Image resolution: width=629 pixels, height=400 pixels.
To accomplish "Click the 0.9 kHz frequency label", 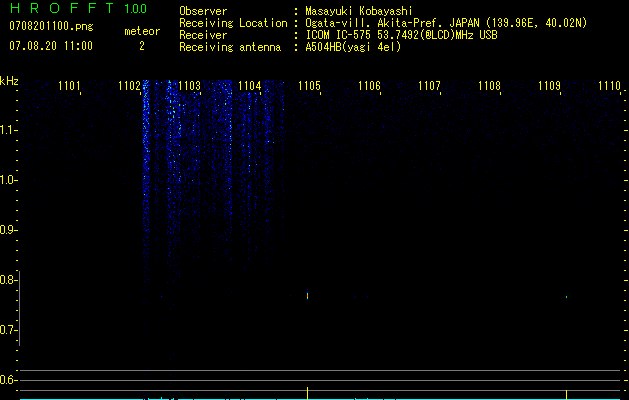I will point(8,230).
